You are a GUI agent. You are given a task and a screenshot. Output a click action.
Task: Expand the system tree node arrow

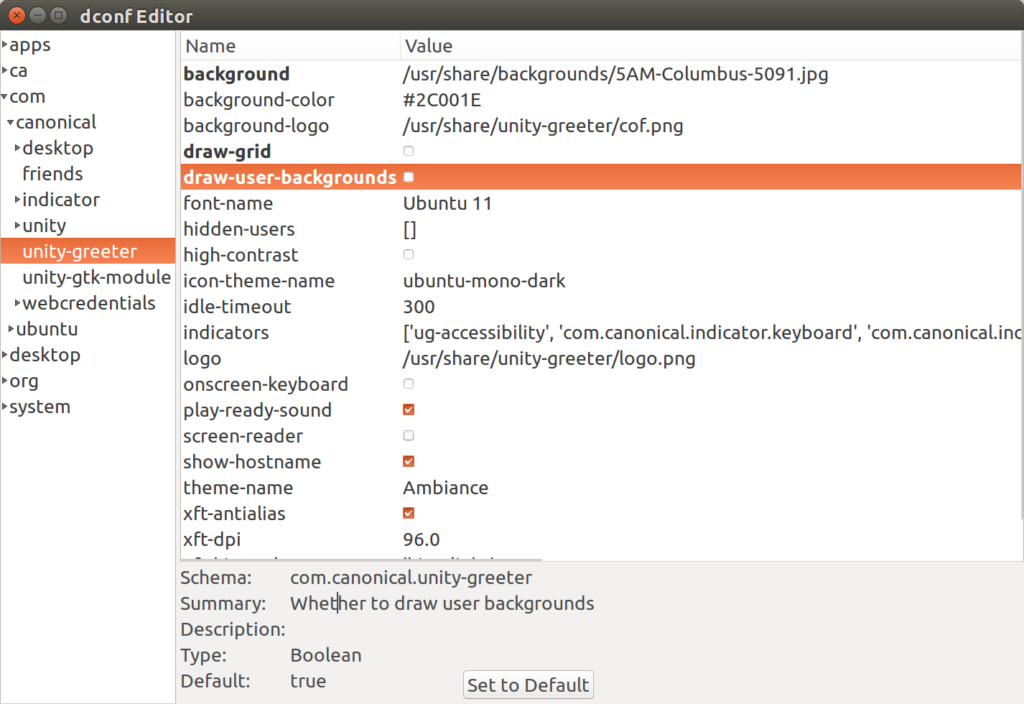(5, 407)
